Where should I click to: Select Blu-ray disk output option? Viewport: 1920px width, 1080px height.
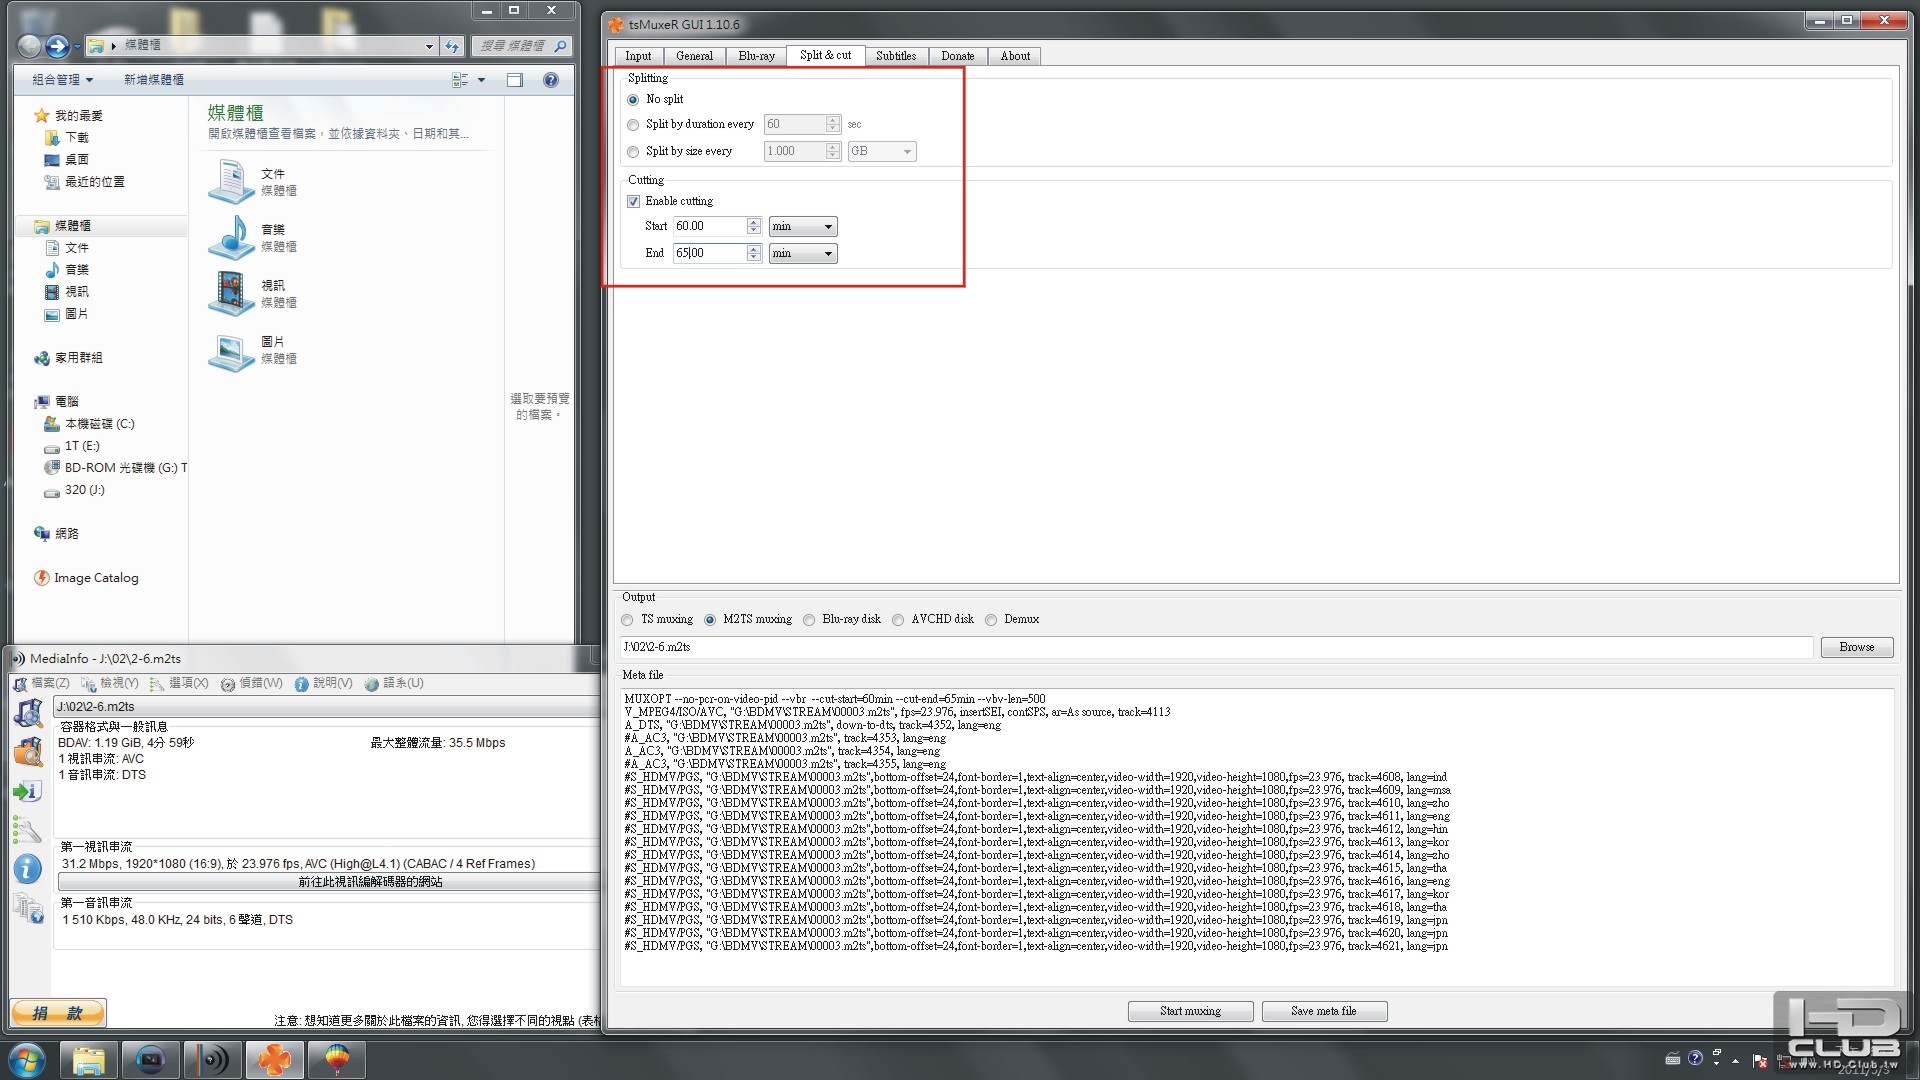pos(809,620)
